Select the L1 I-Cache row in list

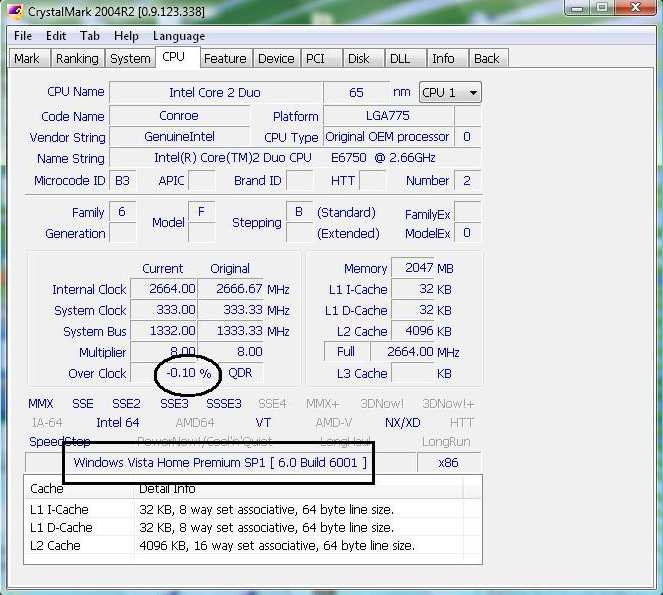tap(253, 510)
